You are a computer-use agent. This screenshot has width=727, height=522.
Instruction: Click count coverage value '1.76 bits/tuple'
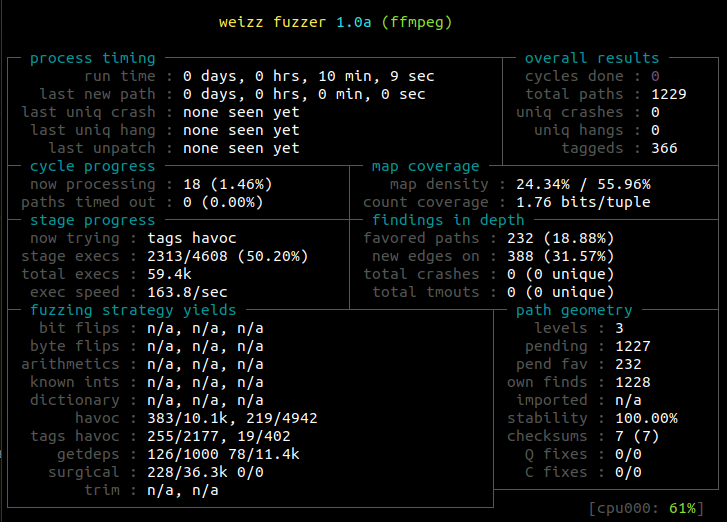point(583,202)
